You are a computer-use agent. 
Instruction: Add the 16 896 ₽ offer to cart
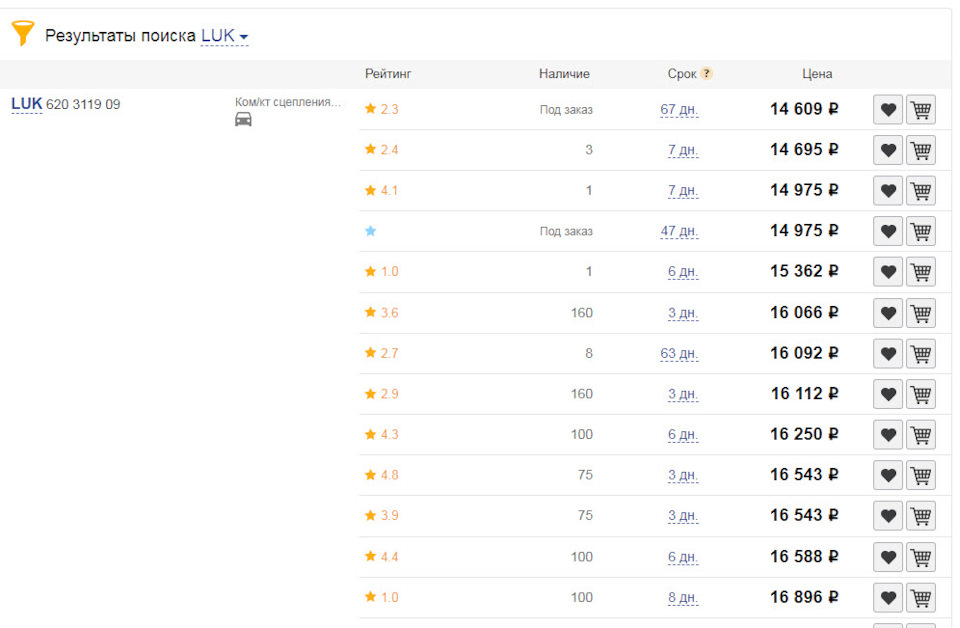(921, 597)
